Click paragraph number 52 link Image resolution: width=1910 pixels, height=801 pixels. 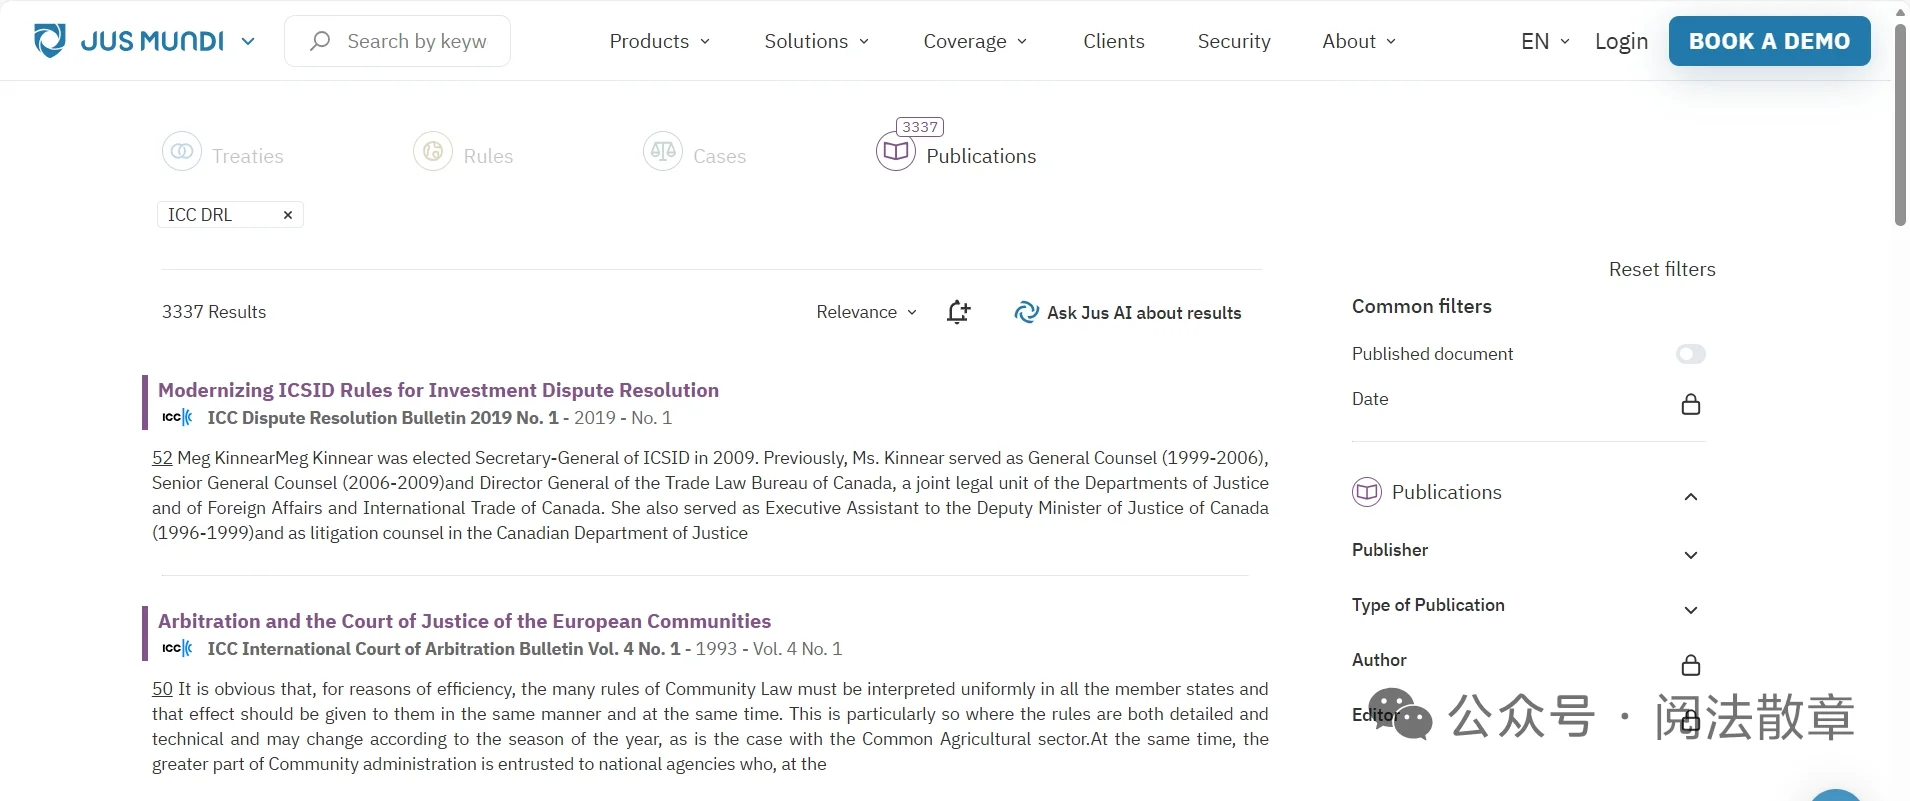click(162, 458)
